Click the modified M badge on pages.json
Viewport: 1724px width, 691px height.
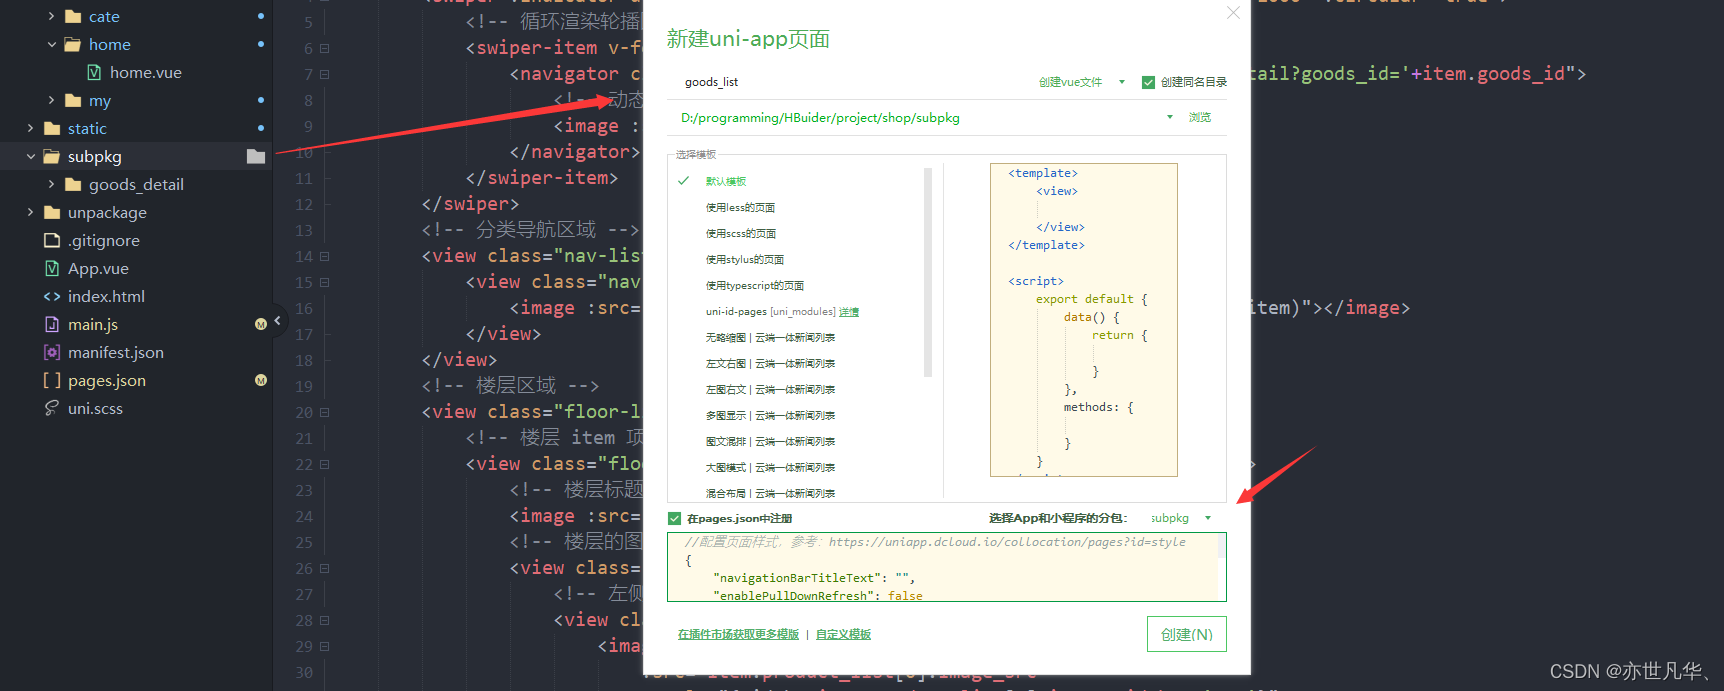[x=261, y=380]
